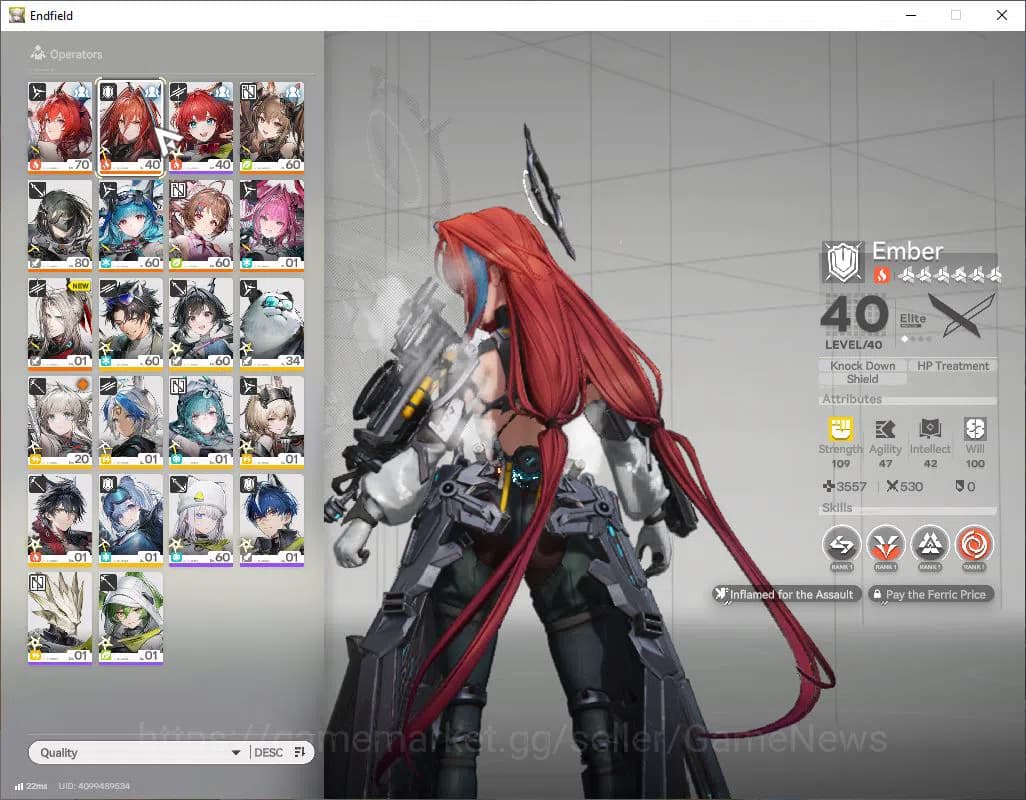Expand the Quality dropdown arrow
The height and width of the screenshot is (800, 1026).
click(236, 753)
